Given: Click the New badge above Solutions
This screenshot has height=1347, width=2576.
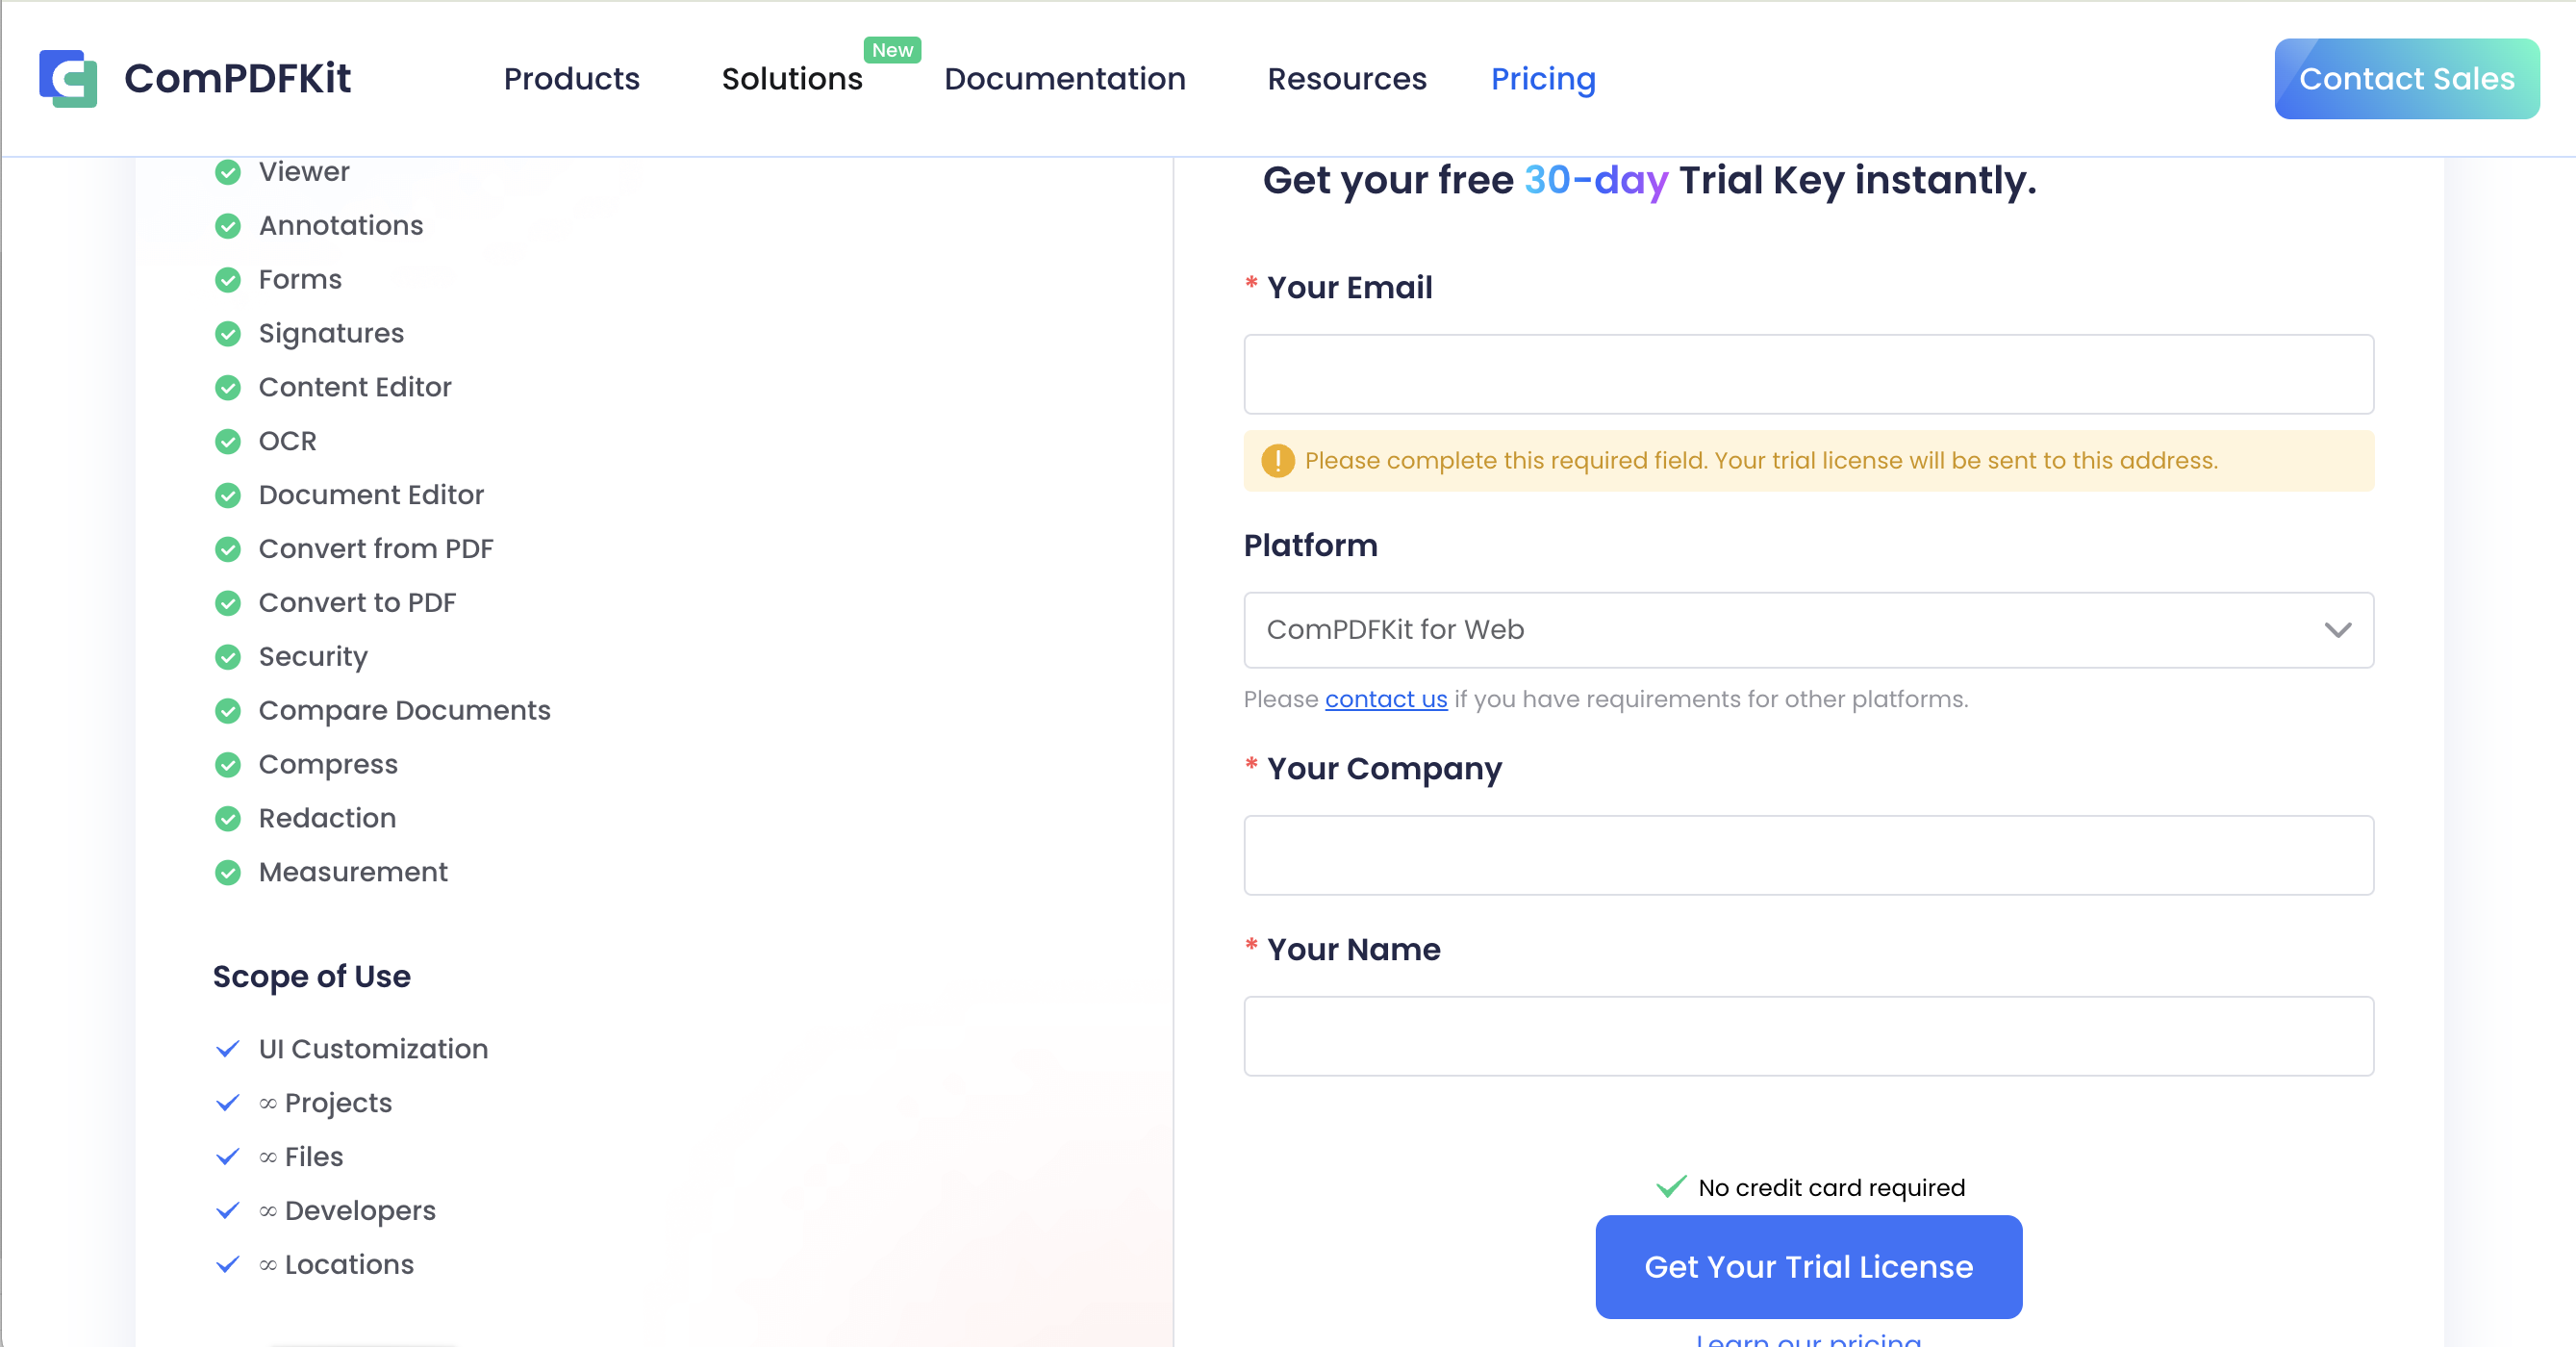Looking at the screenshot, I should point(892,50).
